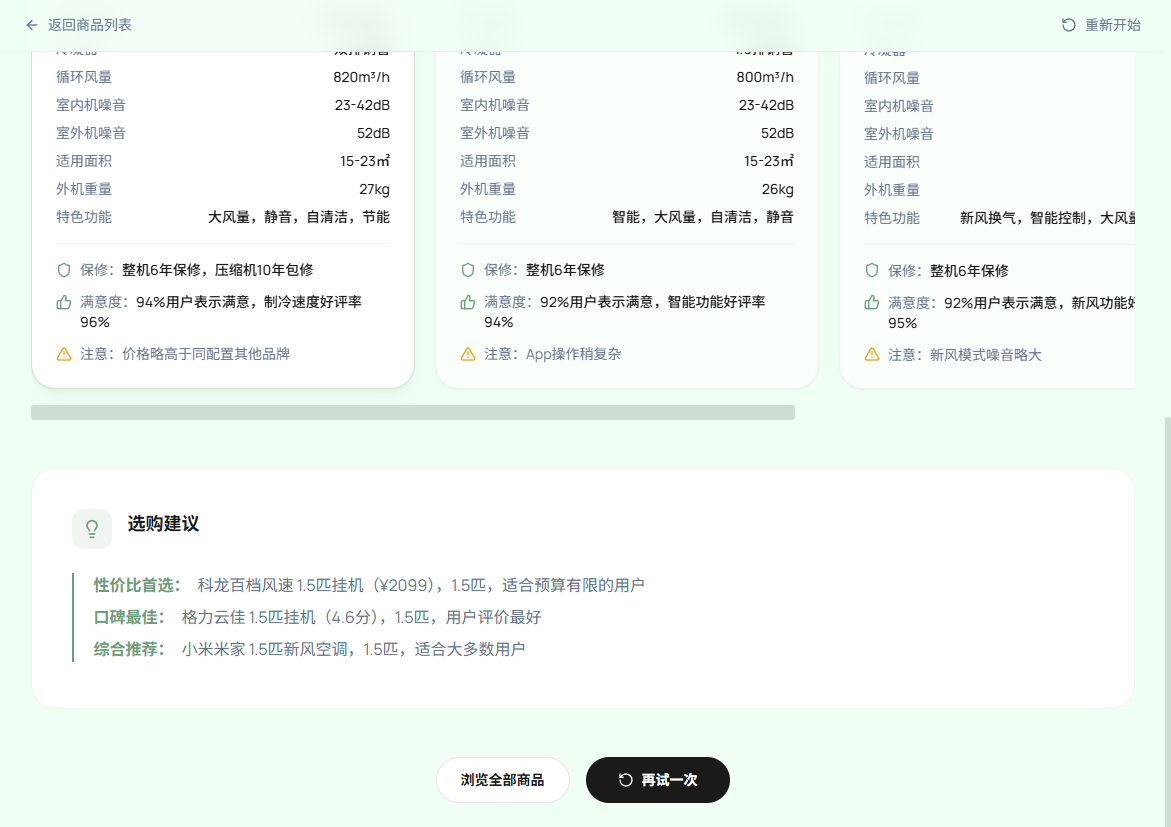Click 注意：价格略高于同配置其他品牌 note
1171x827 pixels.
click(185, 354)
